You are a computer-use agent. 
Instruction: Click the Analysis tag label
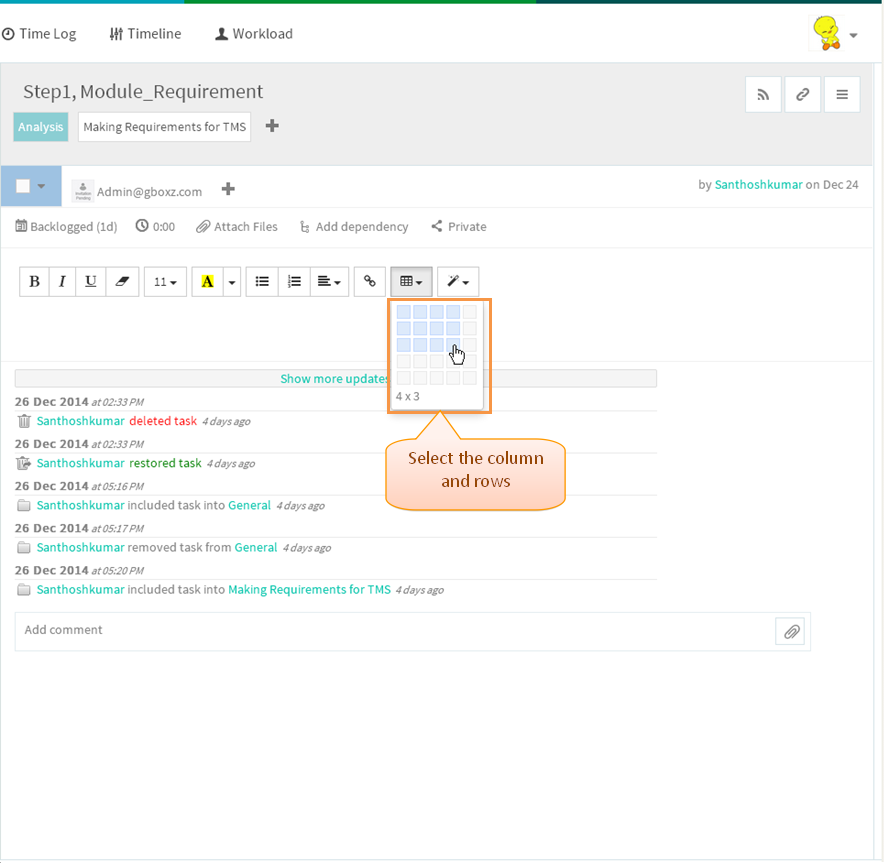point(41,127)
